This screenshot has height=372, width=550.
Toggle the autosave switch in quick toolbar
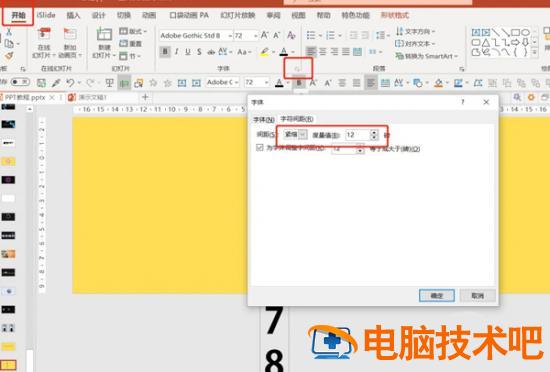coord(20,82)
